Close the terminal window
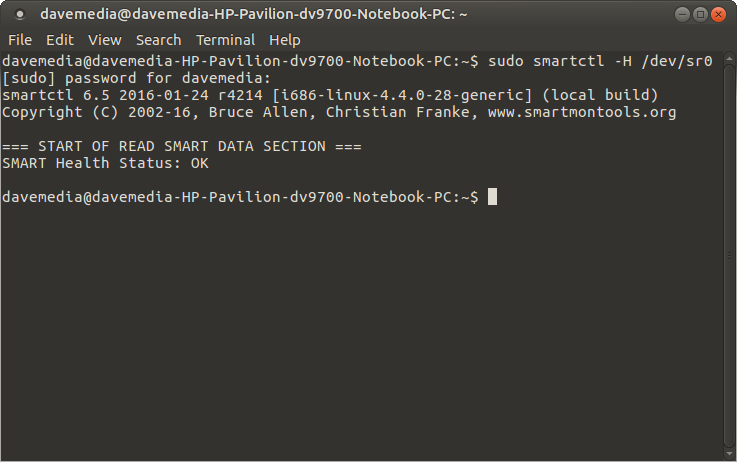This screenshot has height=462, width=737. pyautogui.click(x=718, y=15)
